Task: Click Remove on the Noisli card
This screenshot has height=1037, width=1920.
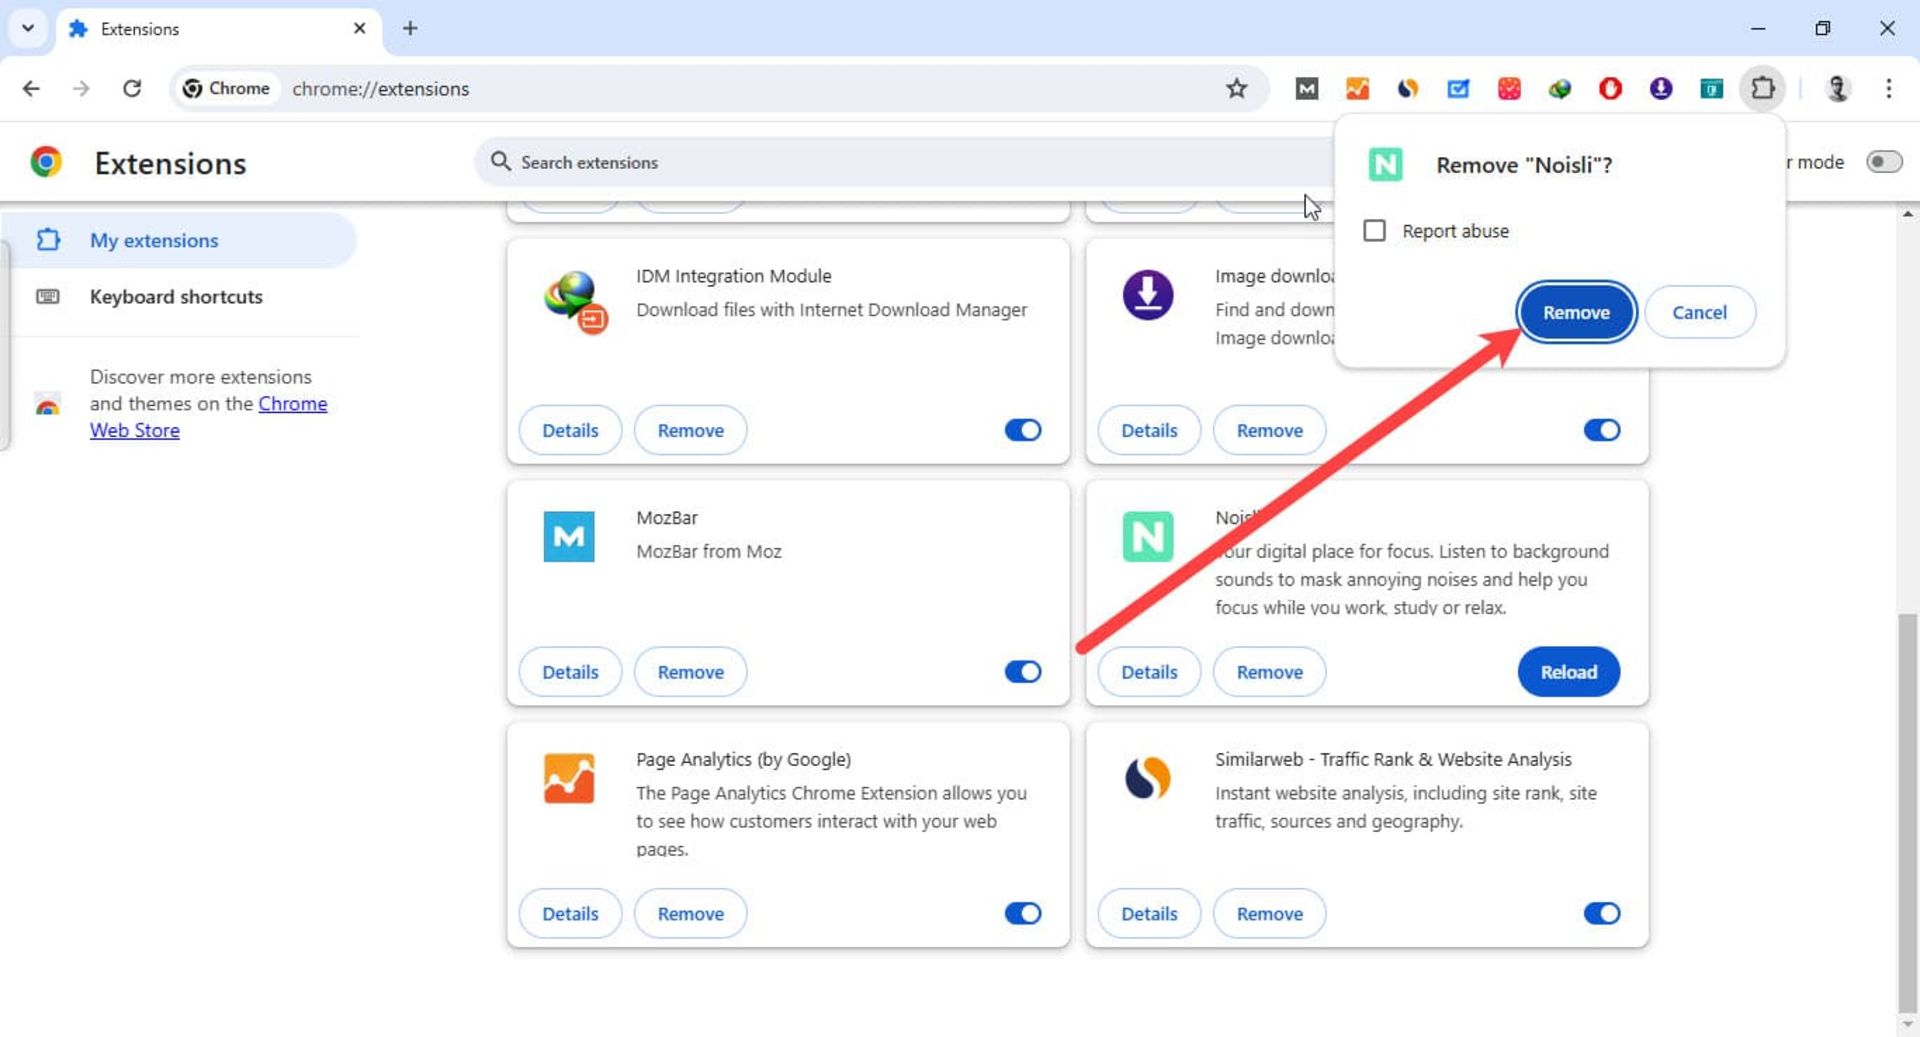Action: coord(1269,672)
